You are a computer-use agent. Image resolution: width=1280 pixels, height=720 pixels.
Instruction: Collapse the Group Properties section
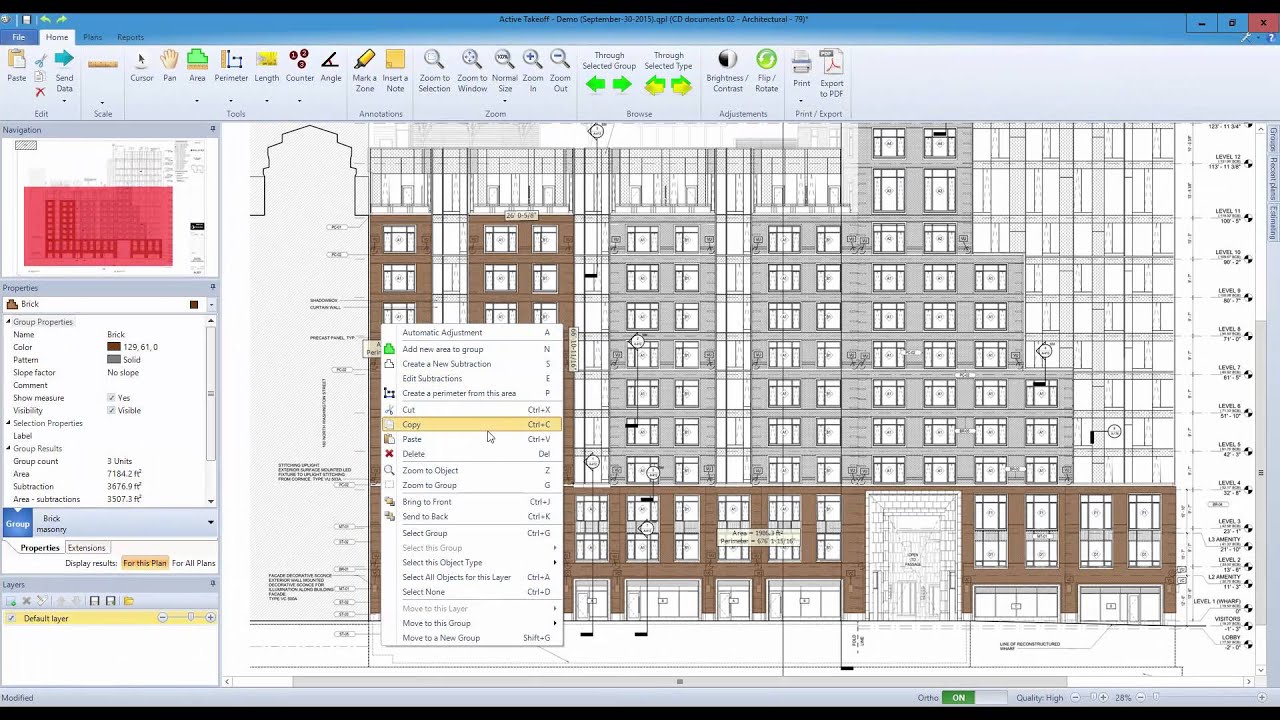click(x=9, y=322)
